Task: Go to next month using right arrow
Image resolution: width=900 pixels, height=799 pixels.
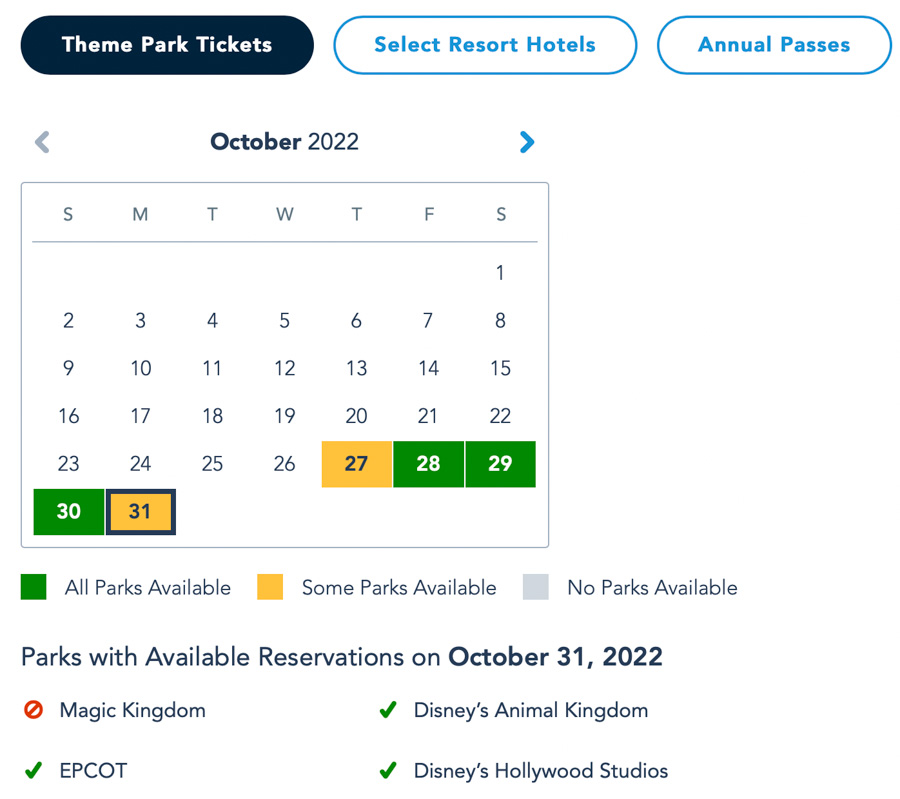Action: click(527, 142)
